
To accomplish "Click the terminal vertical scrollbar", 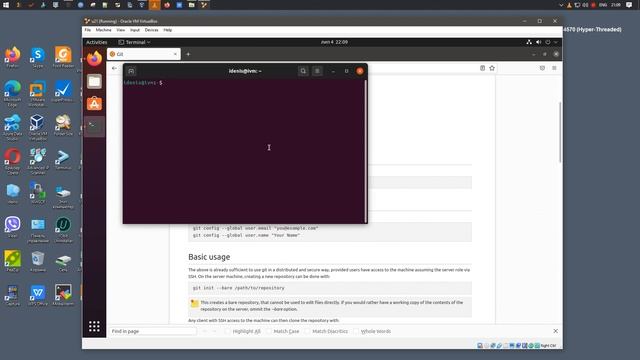I will coord(365,151).
